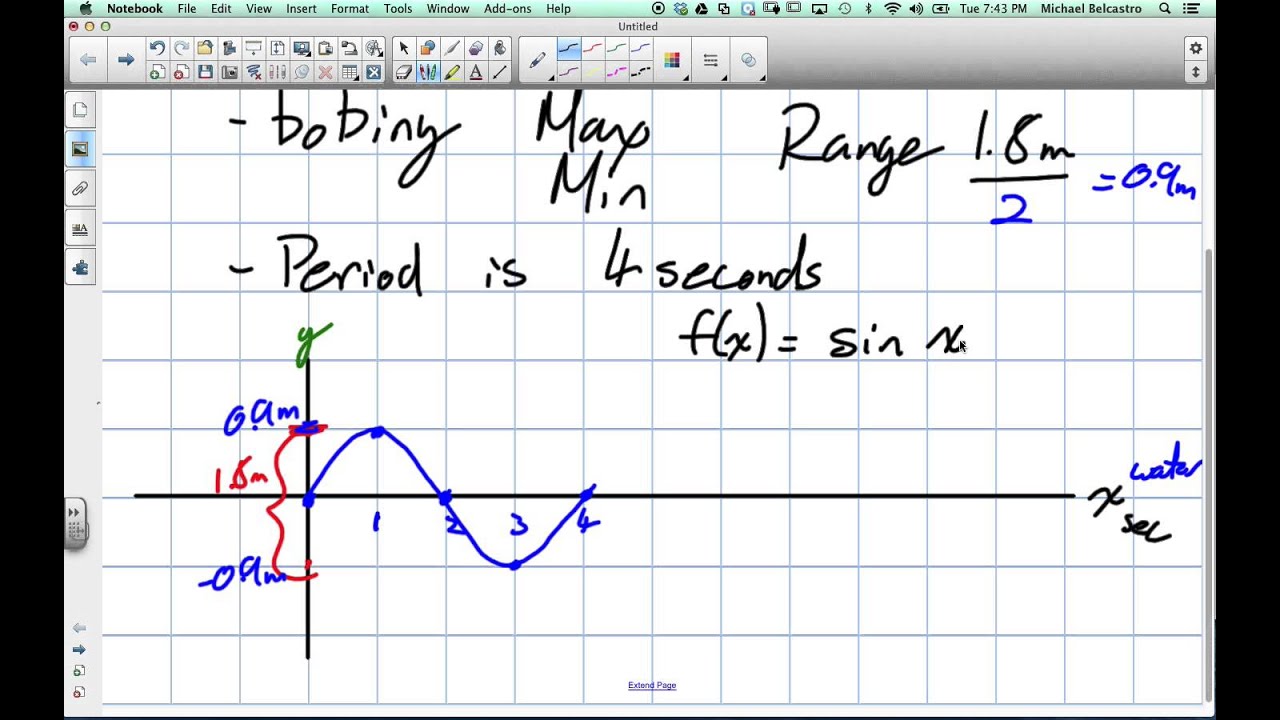1280x720 pixels.
Task: Open the measurement tools compass icon
Action: (373, 48)
